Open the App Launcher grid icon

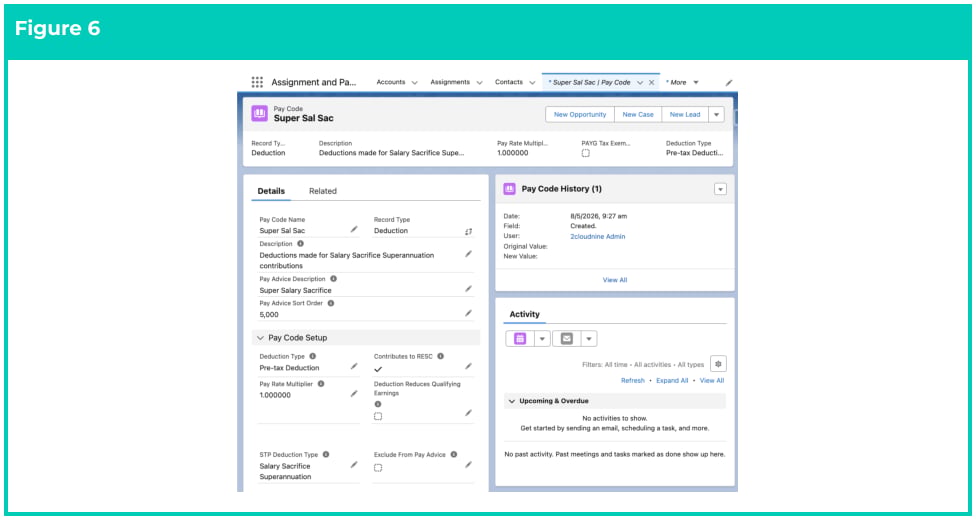pos(257,82)
